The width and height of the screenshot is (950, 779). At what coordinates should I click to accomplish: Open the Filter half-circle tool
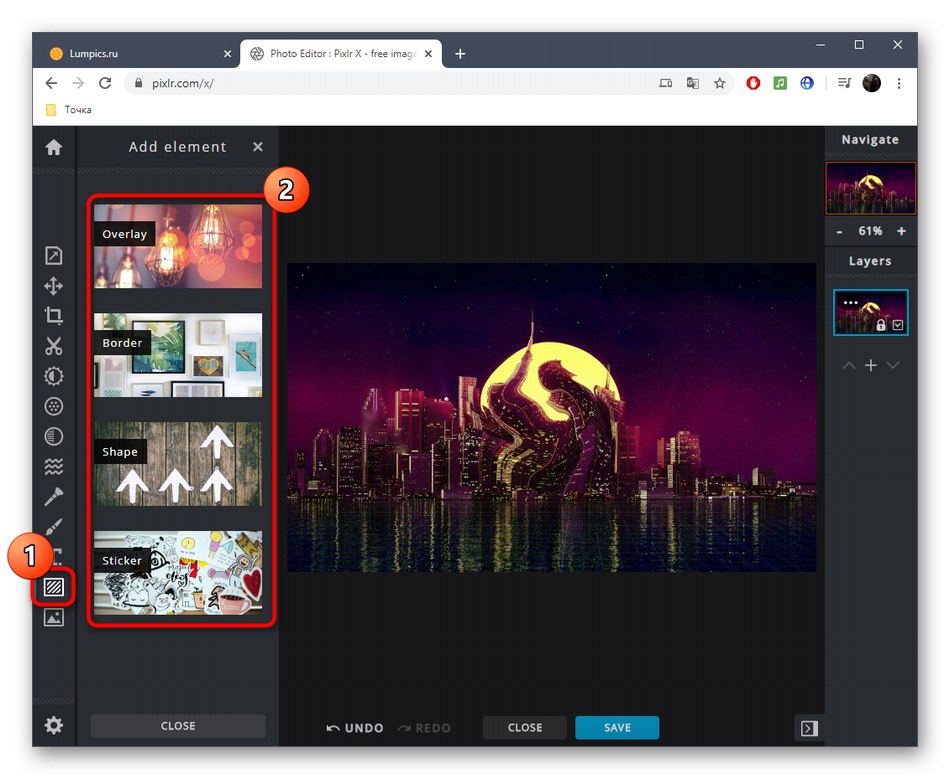tap(53, 436)
